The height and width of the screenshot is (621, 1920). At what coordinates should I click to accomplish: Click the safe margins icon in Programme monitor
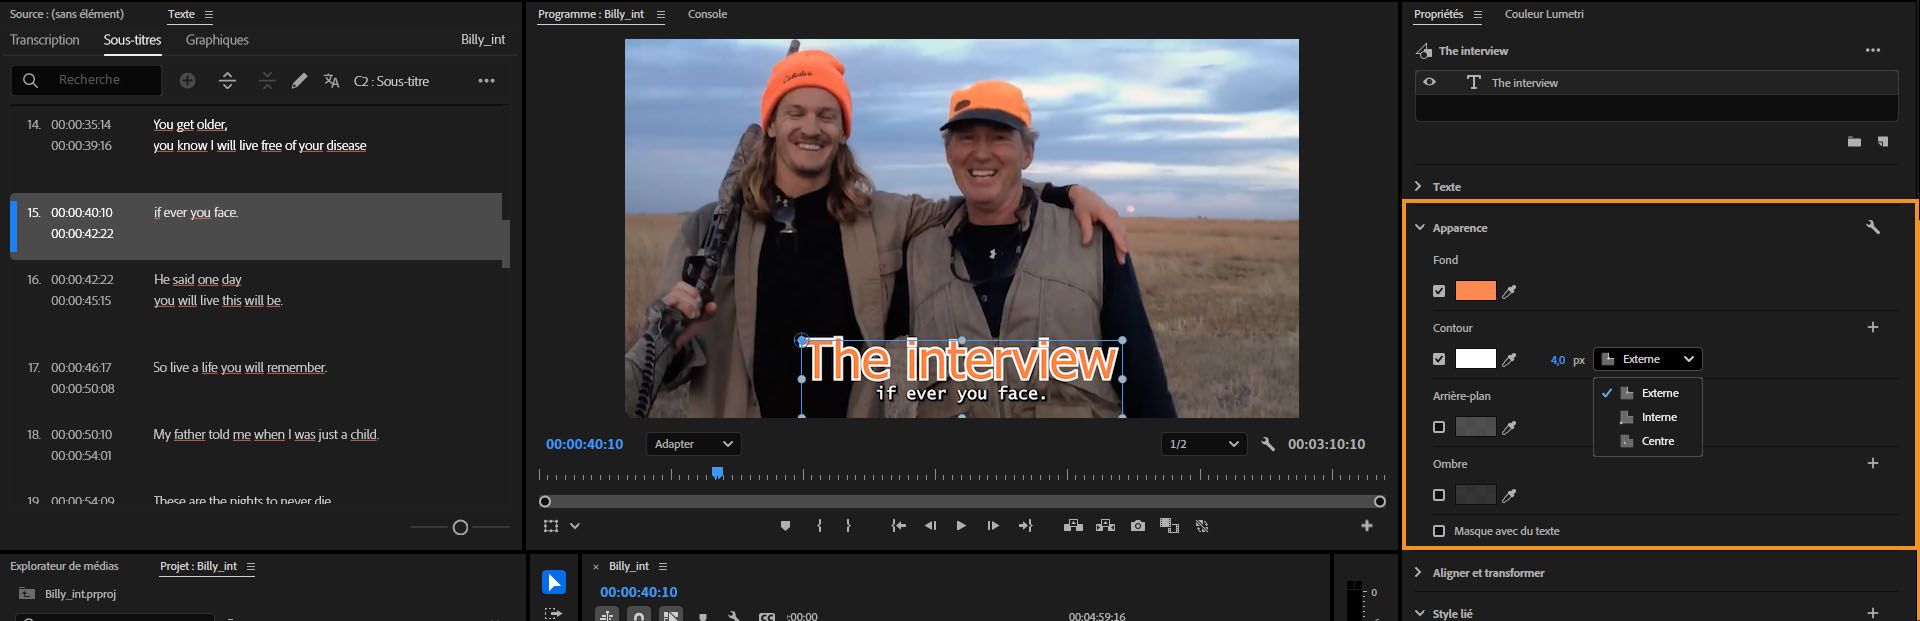551,526
